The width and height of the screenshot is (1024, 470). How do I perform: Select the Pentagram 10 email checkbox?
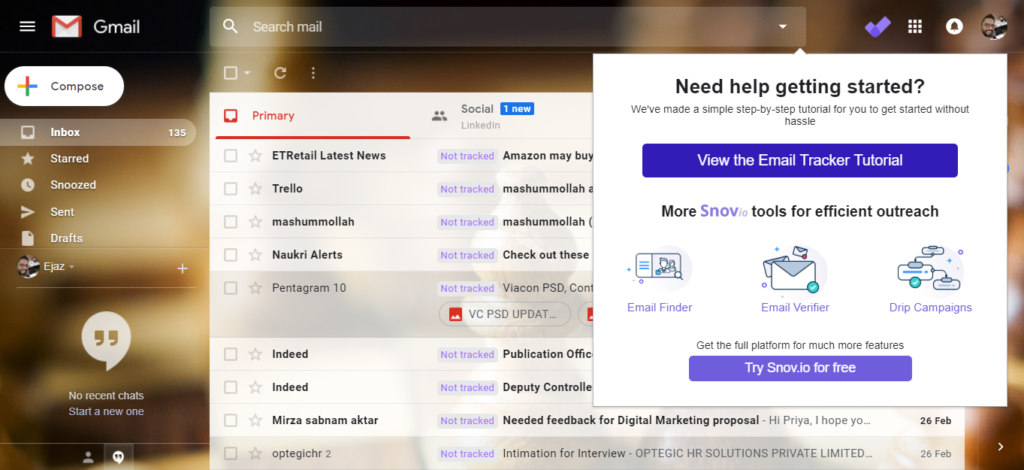click(231, 288)
